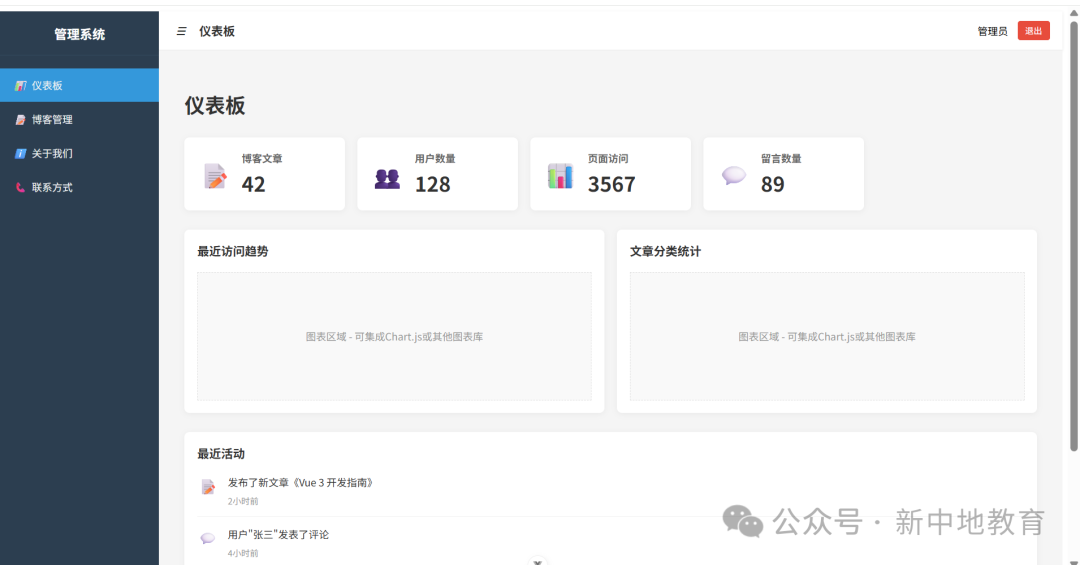Click the value 128 in users card
This screenshot has height=565, width=1080.
433,184
